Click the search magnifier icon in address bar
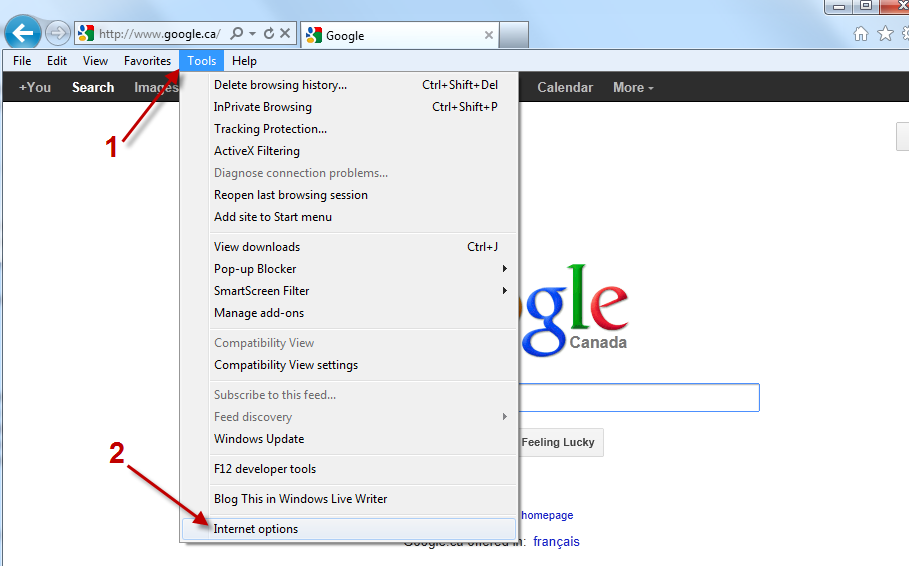The image size is (909, 566). (237, 34)
